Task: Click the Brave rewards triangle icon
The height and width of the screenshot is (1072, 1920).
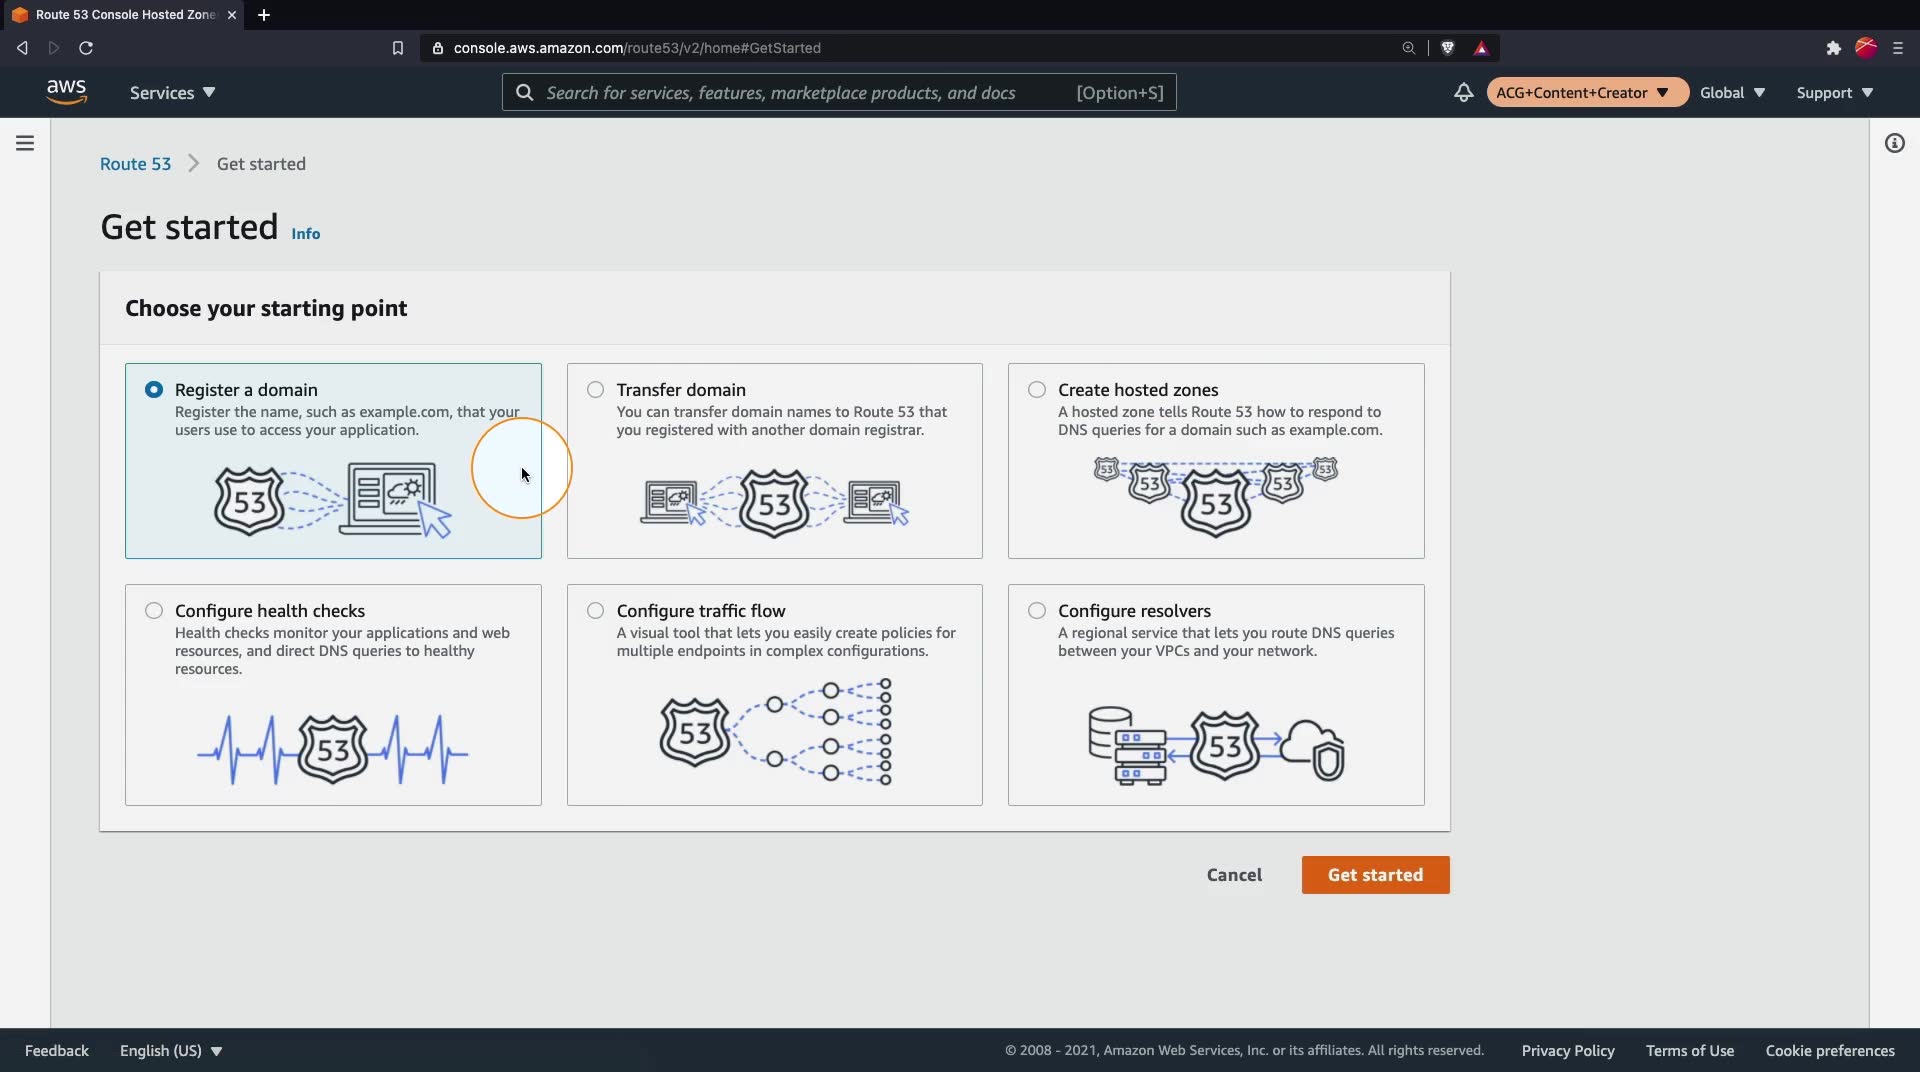Action: coord(1481,48)
